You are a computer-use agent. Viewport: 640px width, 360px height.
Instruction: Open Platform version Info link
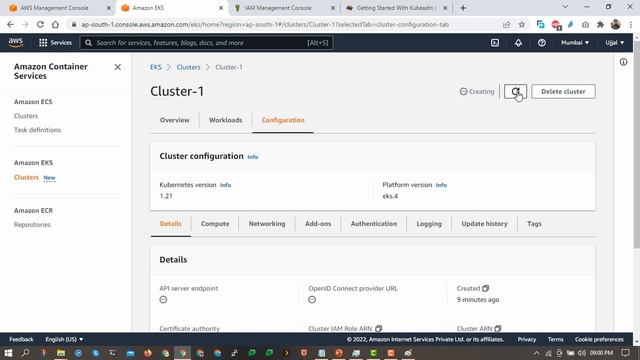[441, 185]
